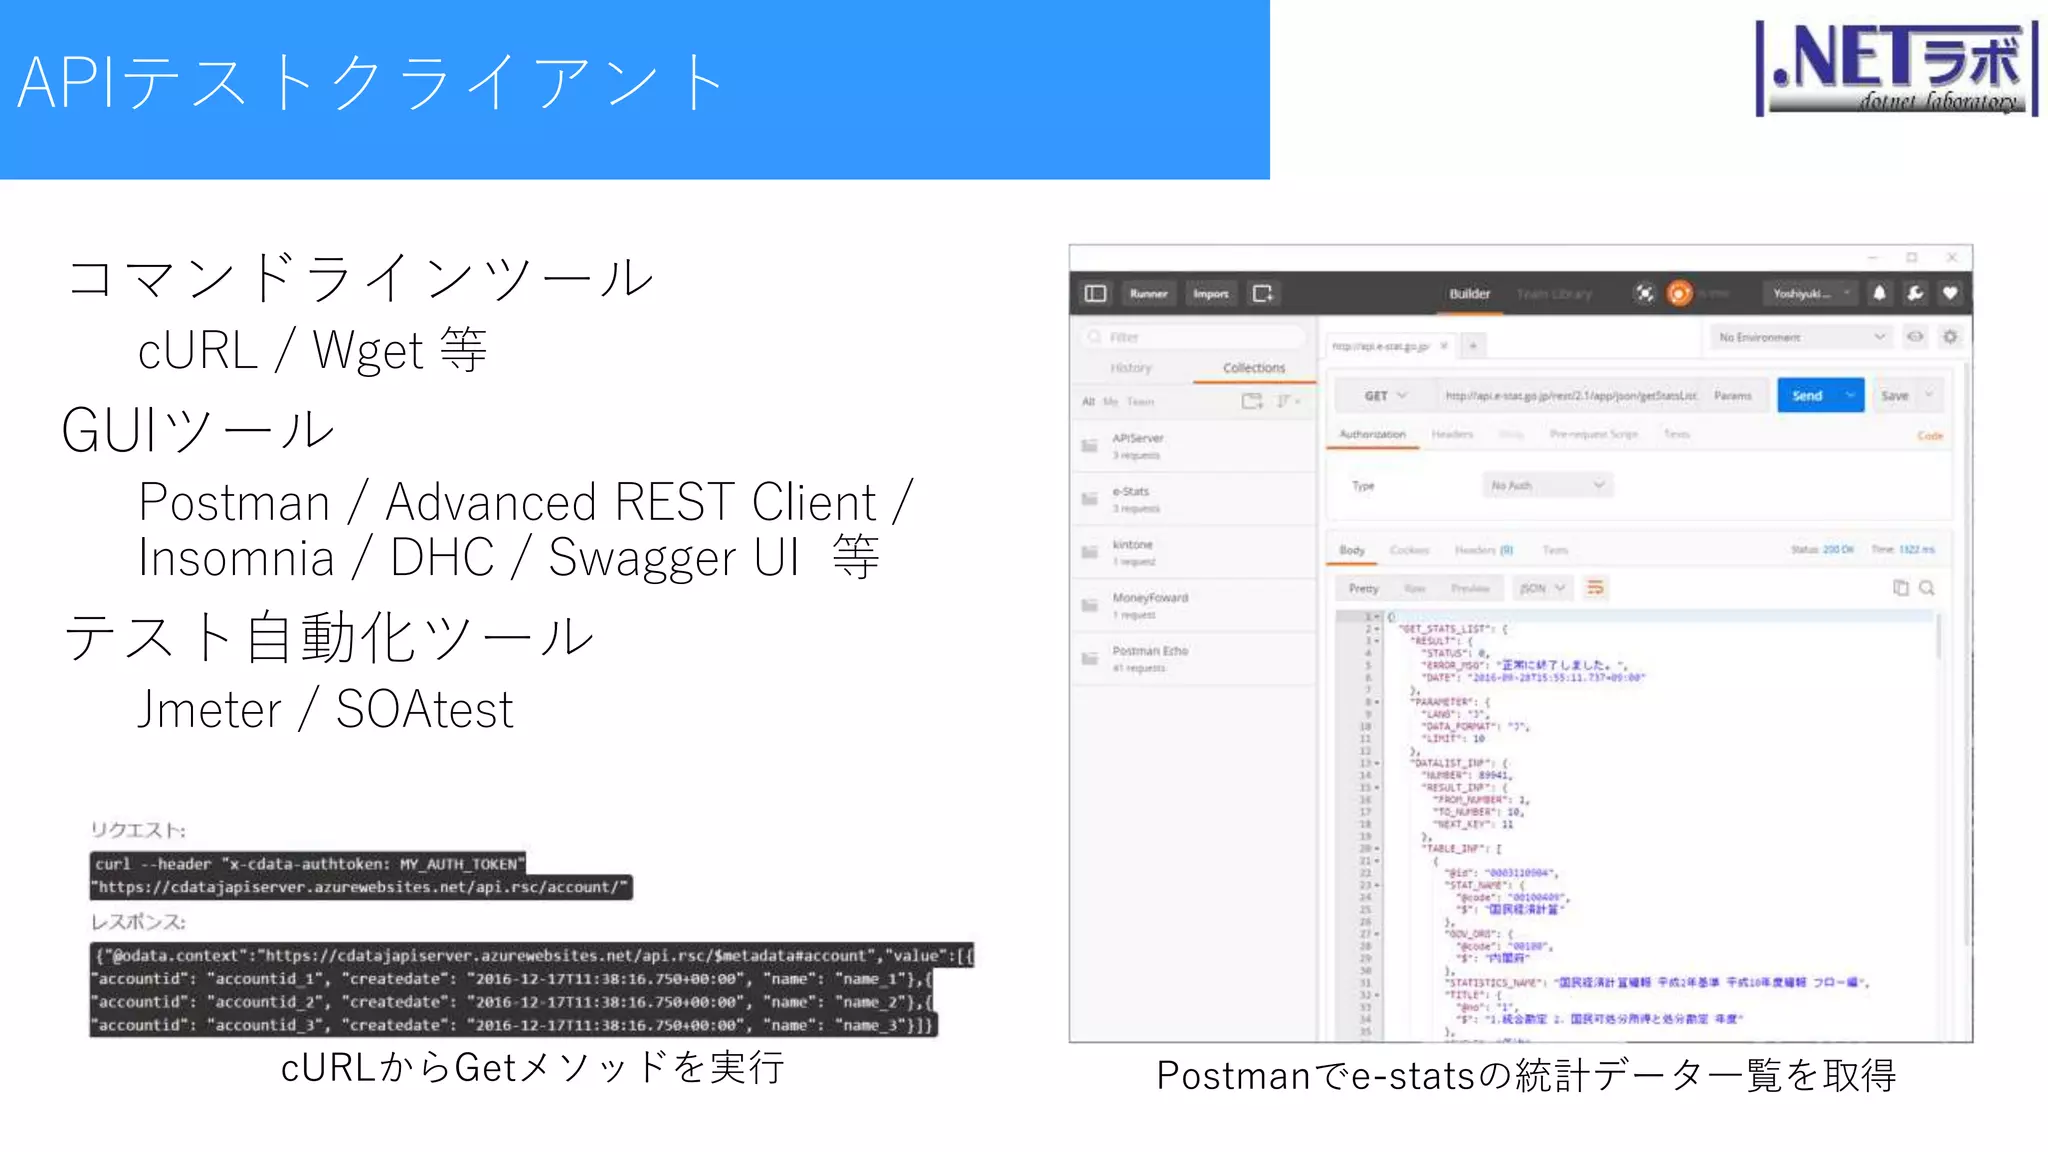The height and width of the screenshot is (1152, 2048).
Task: Click the Save button
Action: click(x=1894, y=396)
